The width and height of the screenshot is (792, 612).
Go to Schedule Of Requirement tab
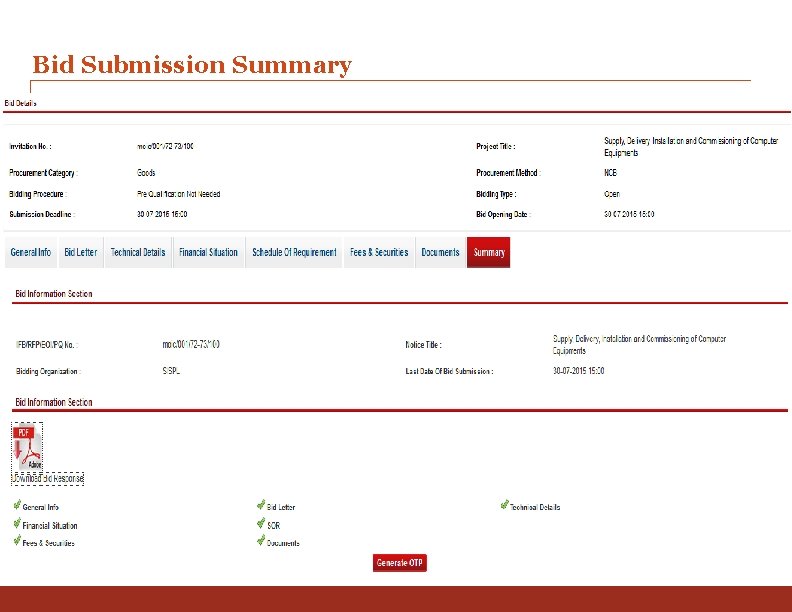[x=294, y=252]
